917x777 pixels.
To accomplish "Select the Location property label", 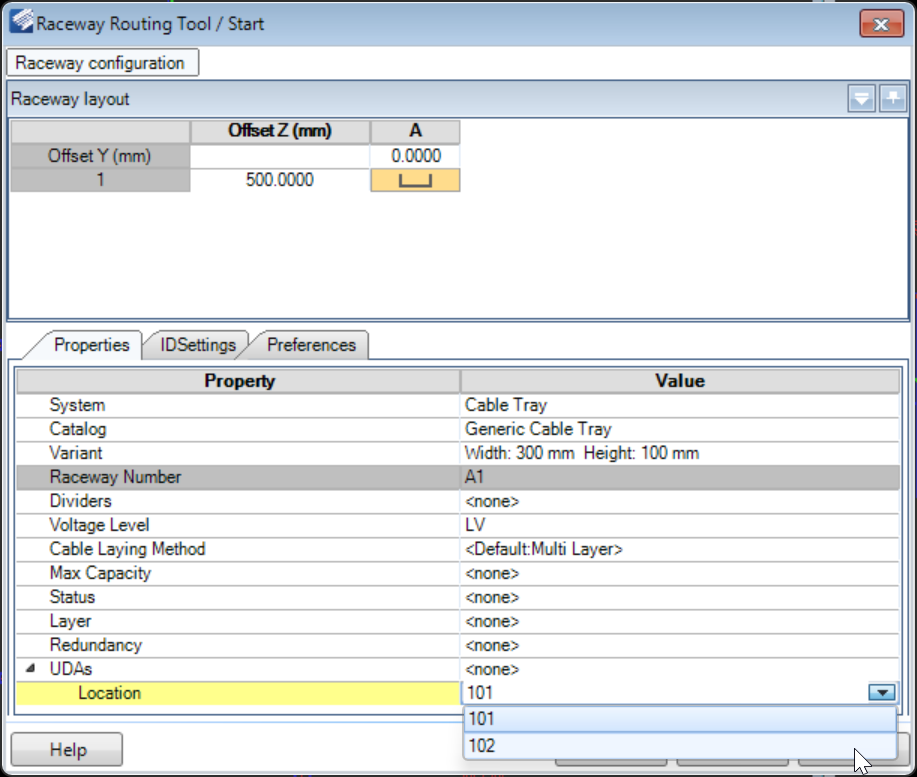I will (109, 693).
